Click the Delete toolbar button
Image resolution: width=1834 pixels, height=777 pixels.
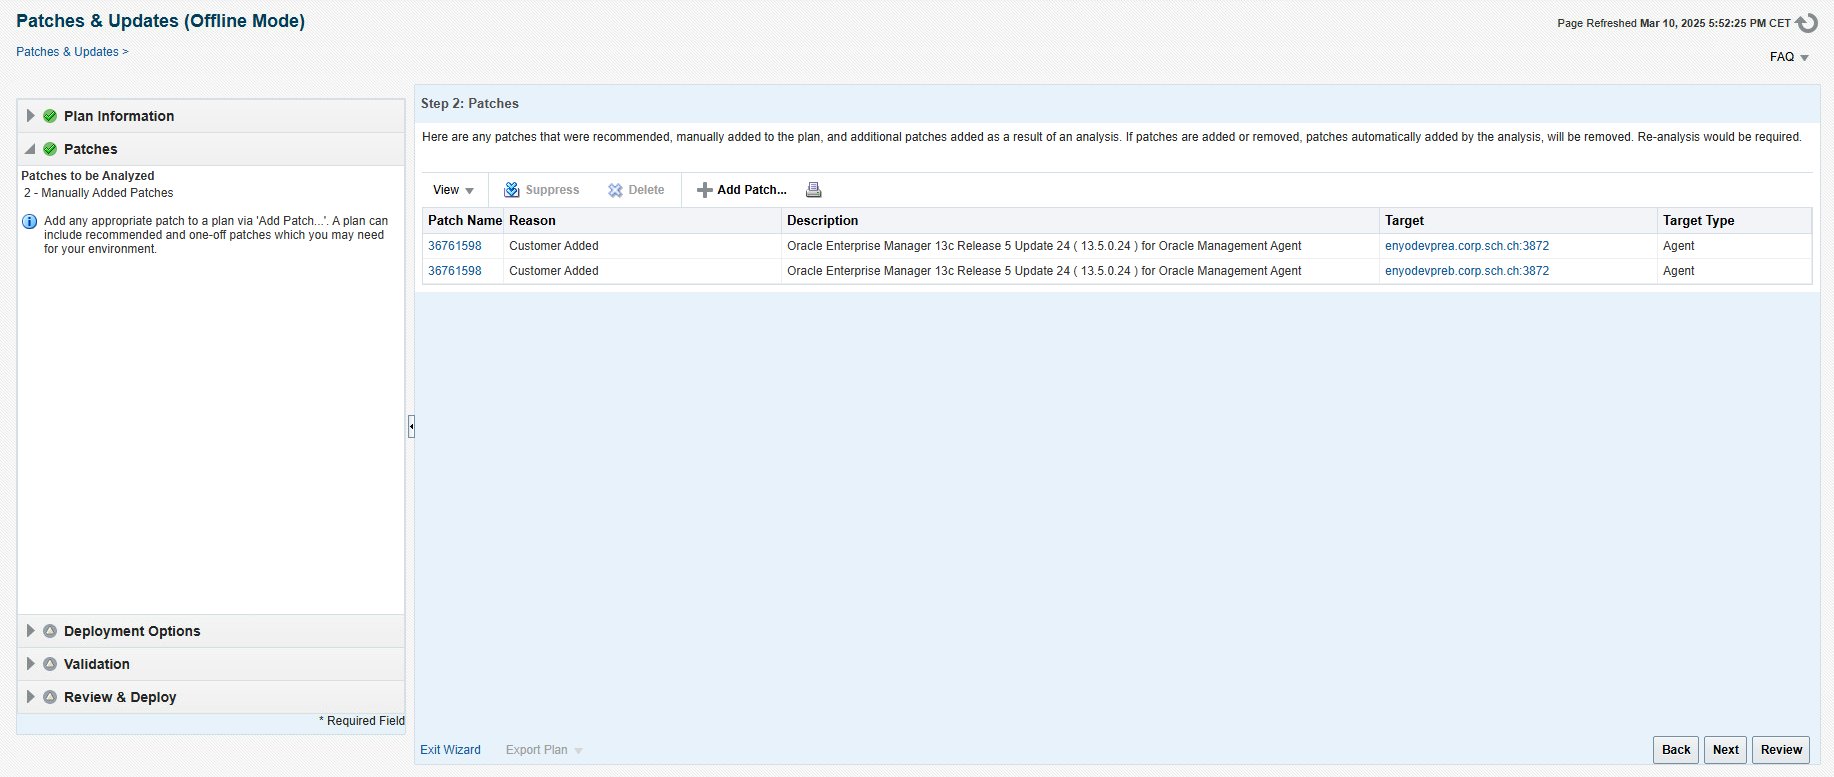pos(636,190)
